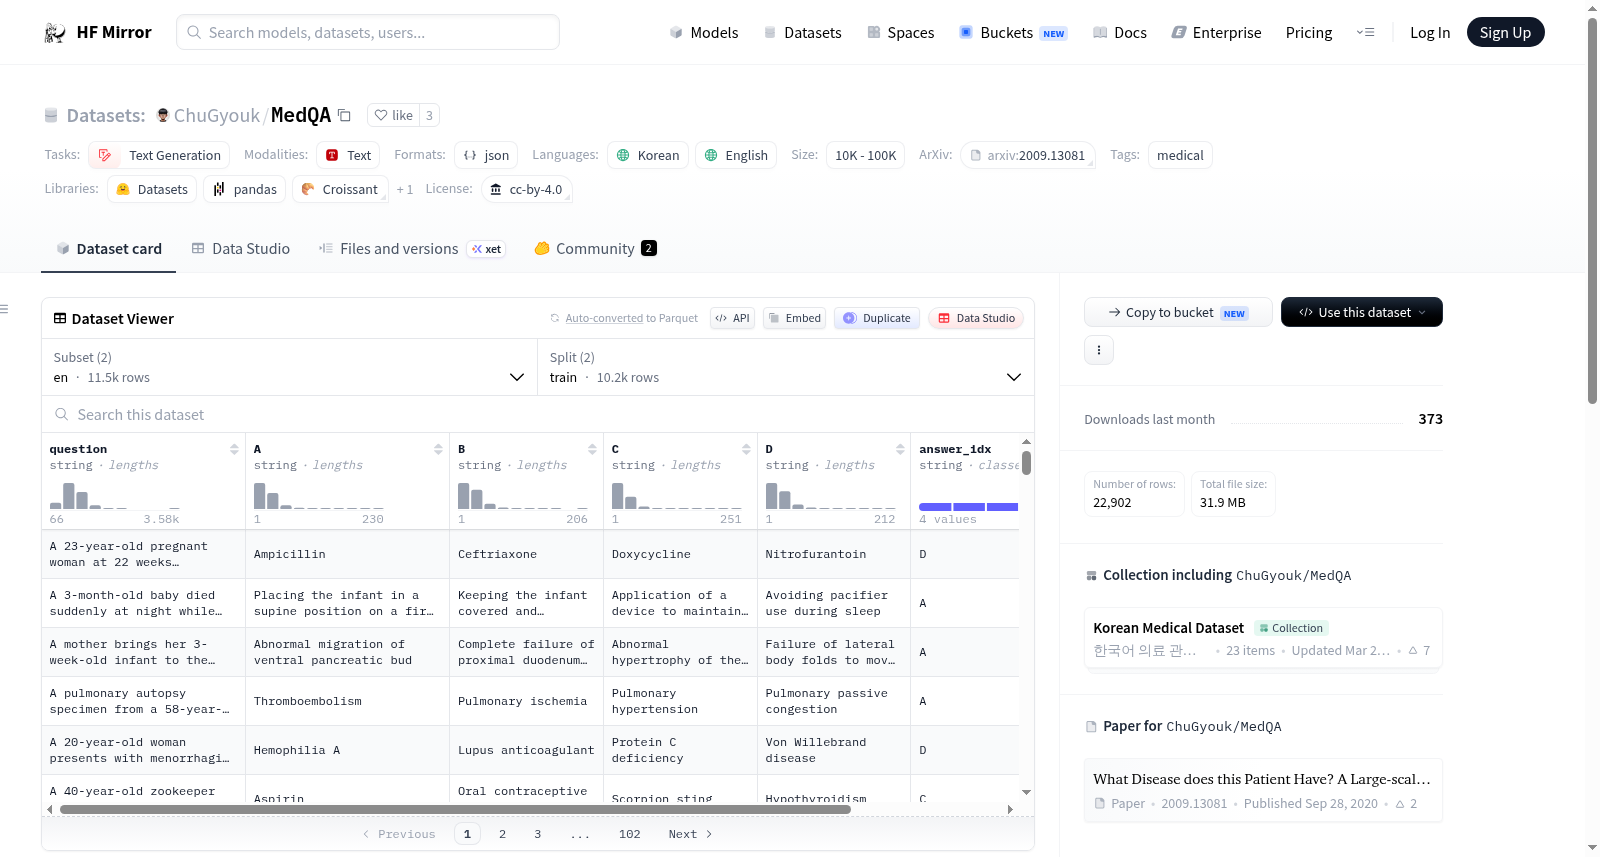
Task: Click the left sidebar toggle icon
Action: click(x=4, y=309)
